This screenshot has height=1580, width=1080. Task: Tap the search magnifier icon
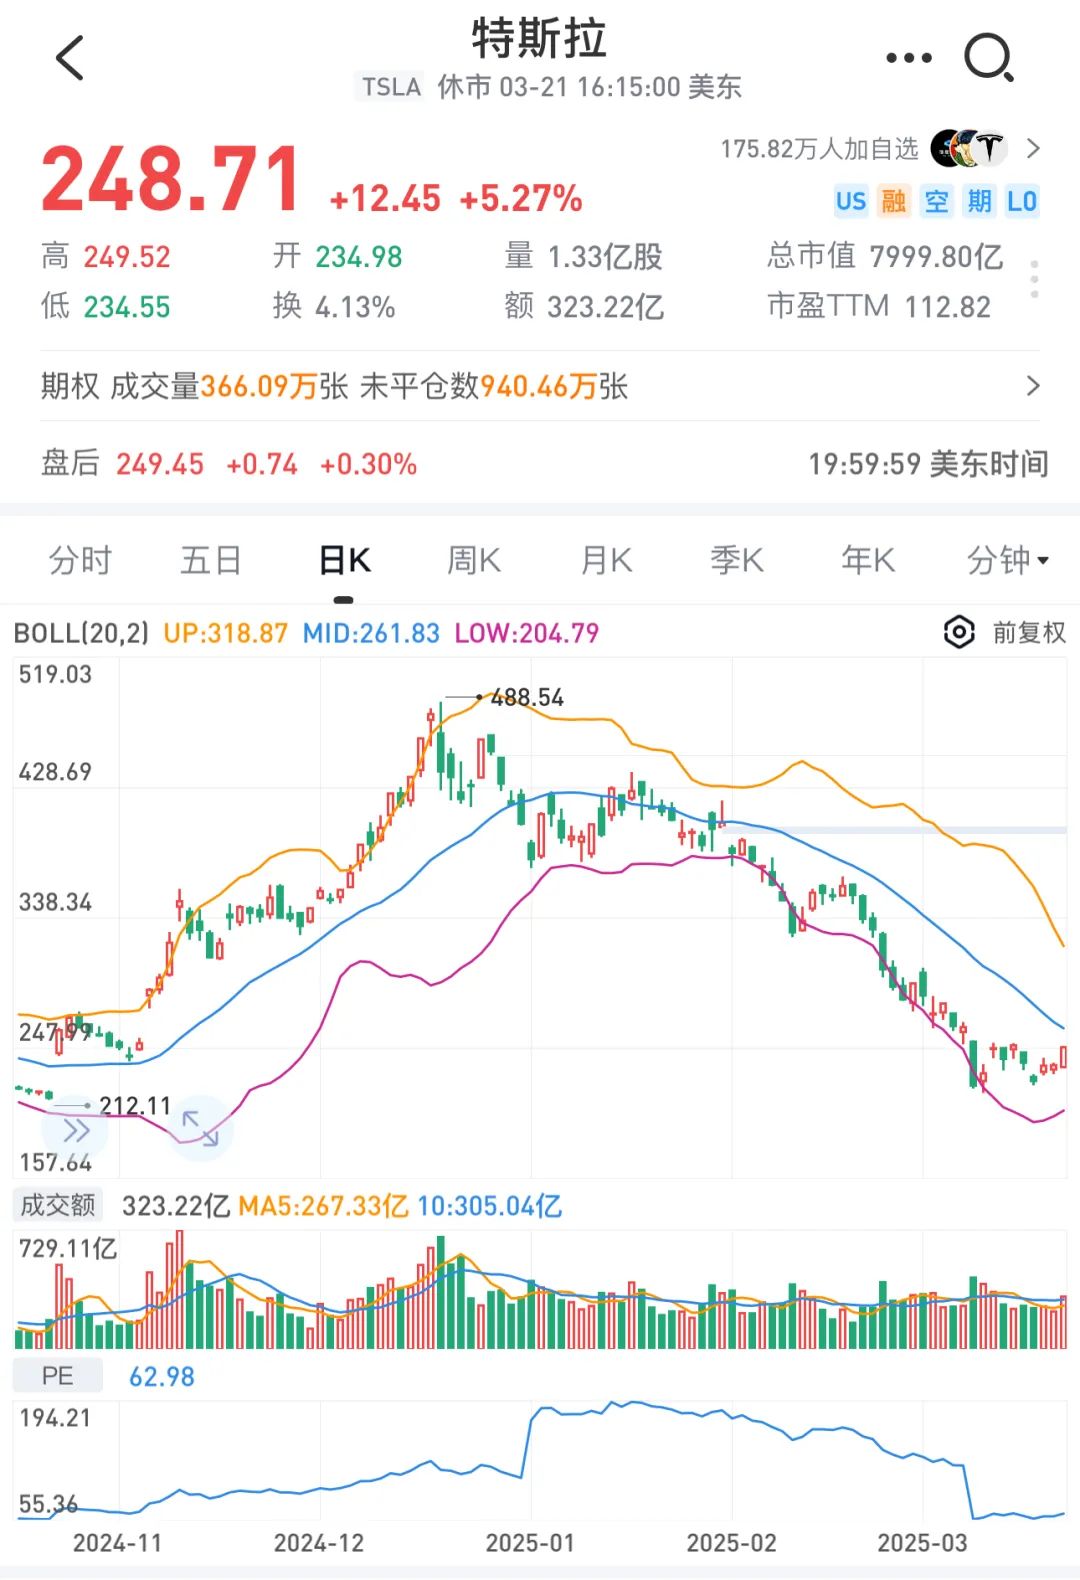(x=989, y=58)
